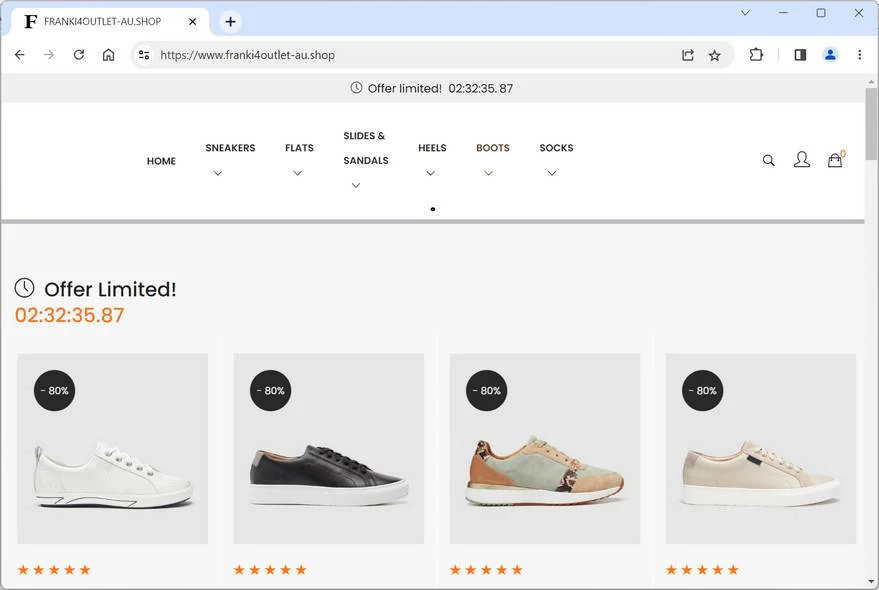View the black leather sneaker product image
879x590 pixels.
(x=329, y=449)
